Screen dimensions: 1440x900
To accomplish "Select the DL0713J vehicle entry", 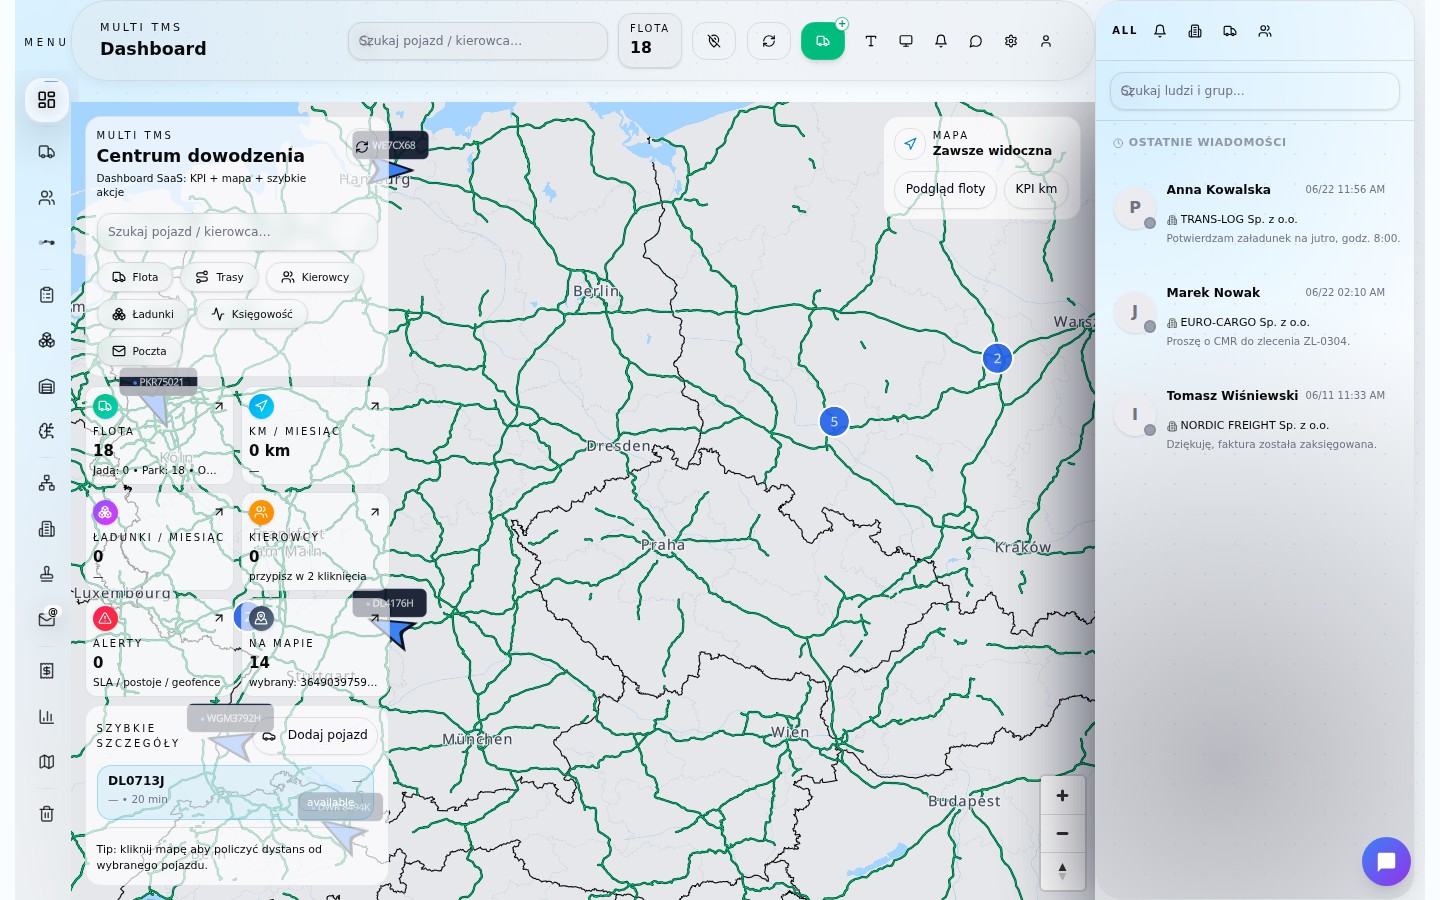I will (x=235, y=792).
